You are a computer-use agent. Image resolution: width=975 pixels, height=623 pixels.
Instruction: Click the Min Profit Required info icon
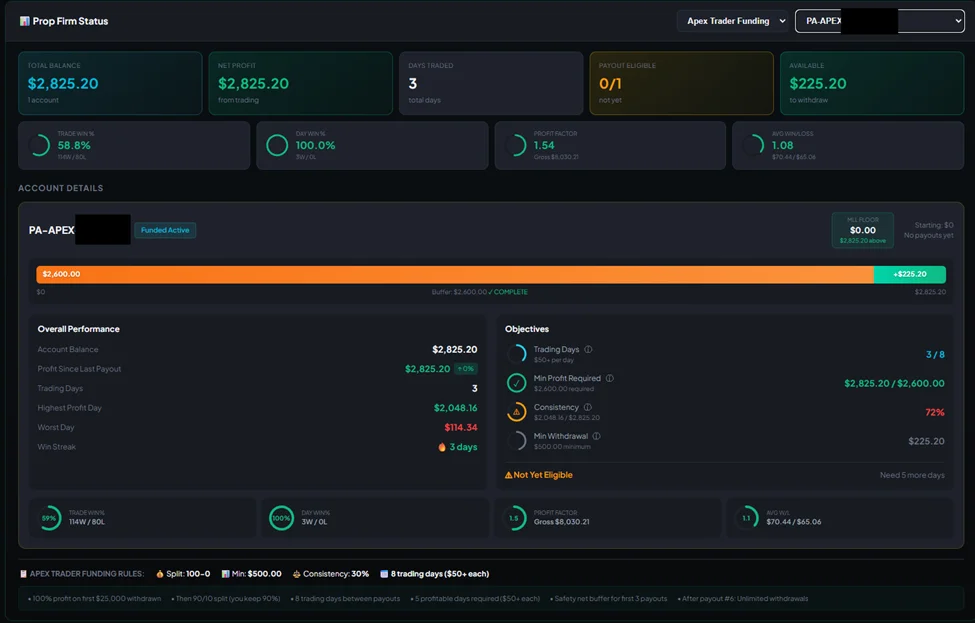point(610,378)
